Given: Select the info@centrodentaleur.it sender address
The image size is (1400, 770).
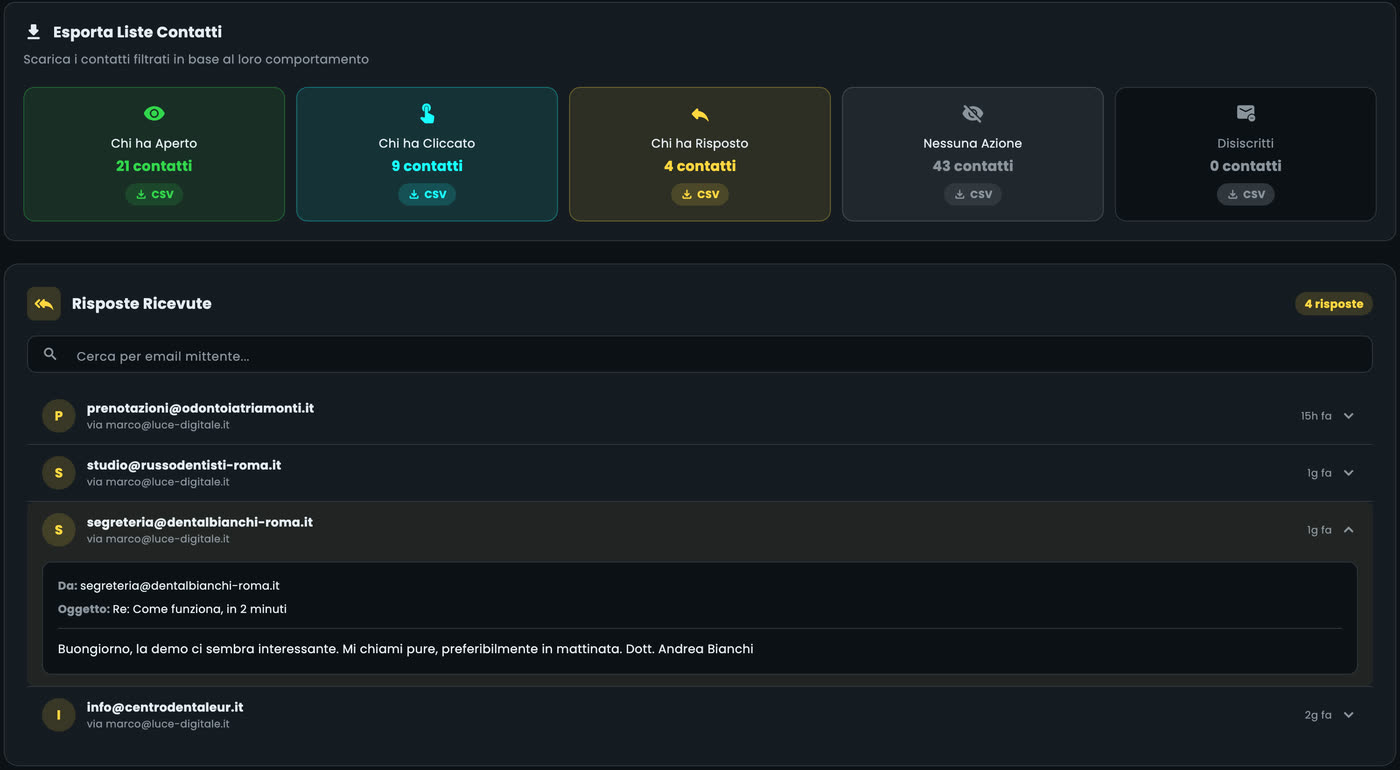Looking at the screenshot, I should [165, 707].
